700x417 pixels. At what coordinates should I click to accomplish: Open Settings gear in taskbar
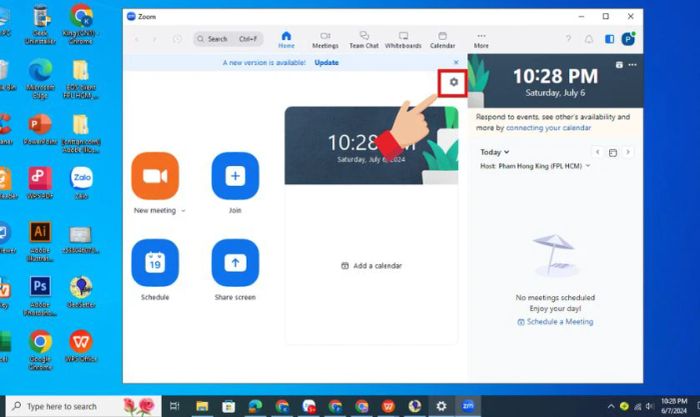click(441, 406)
